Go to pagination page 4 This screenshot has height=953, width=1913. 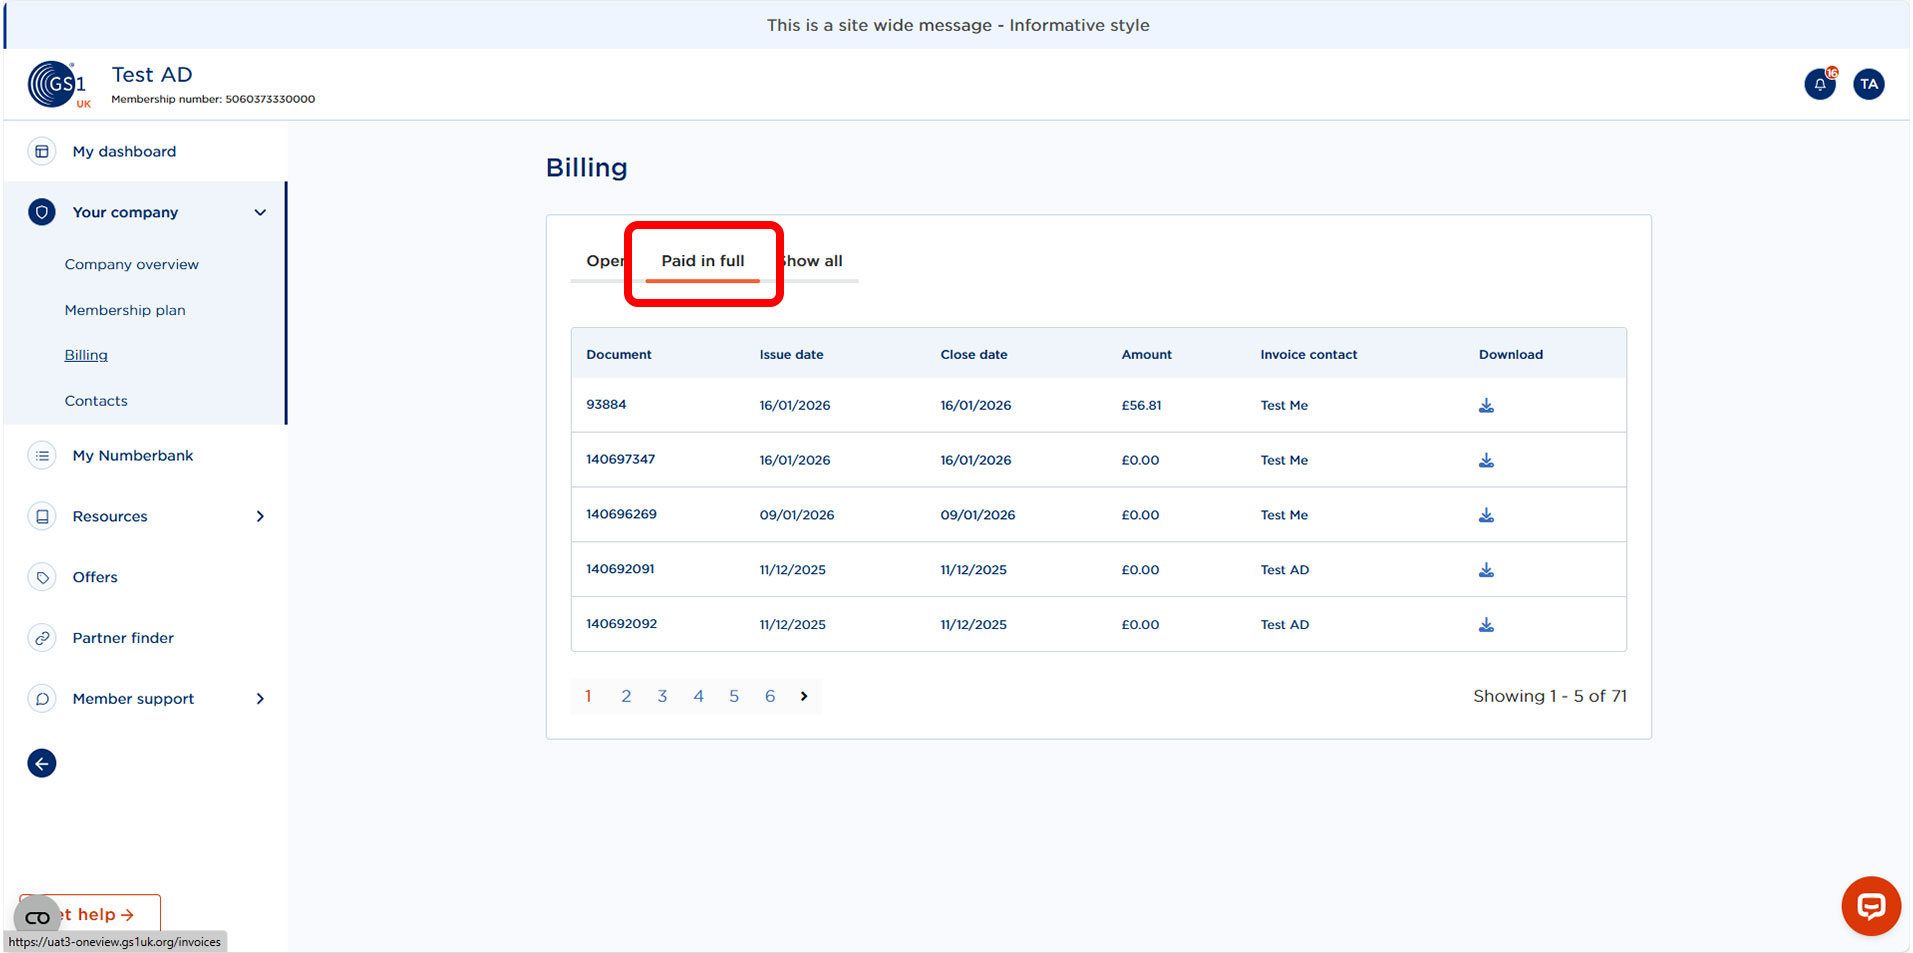[x=698, y=696]
